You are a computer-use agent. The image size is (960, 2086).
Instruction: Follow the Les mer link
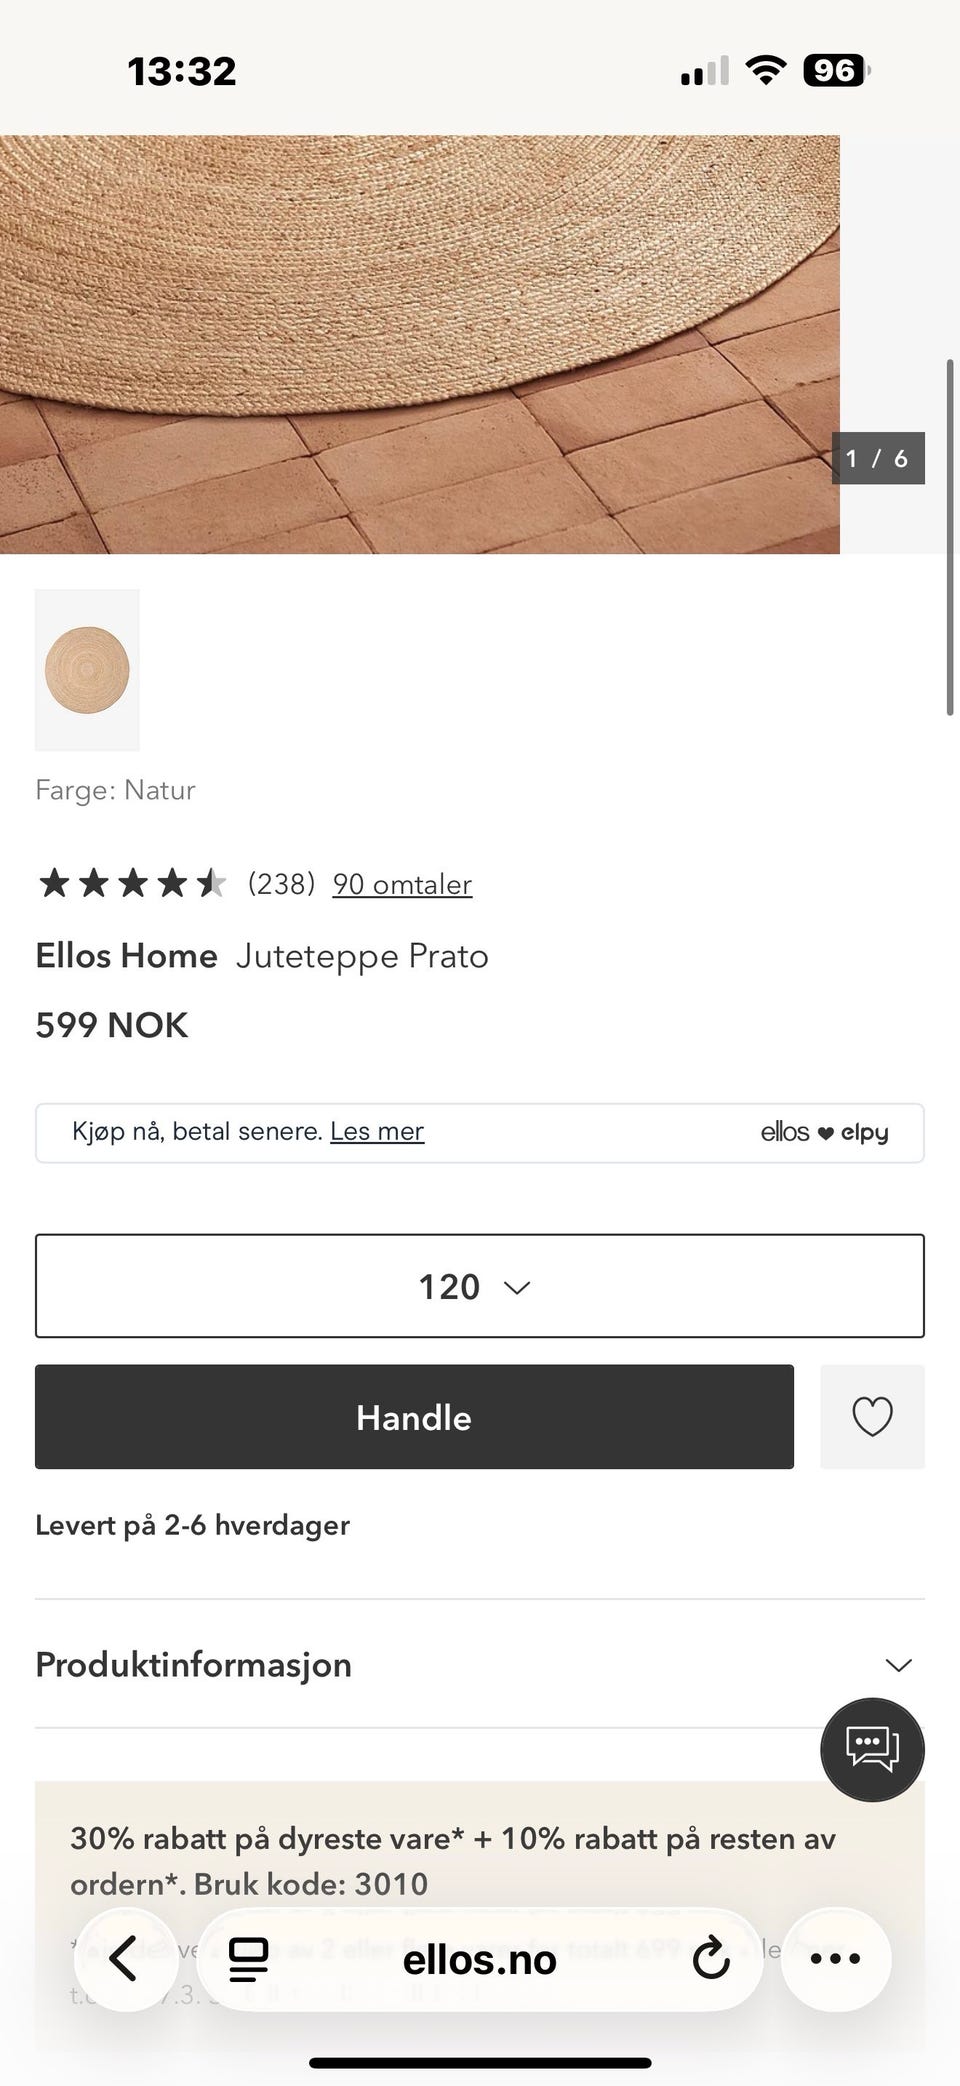pyautogui.click(x=377, y=1131)
